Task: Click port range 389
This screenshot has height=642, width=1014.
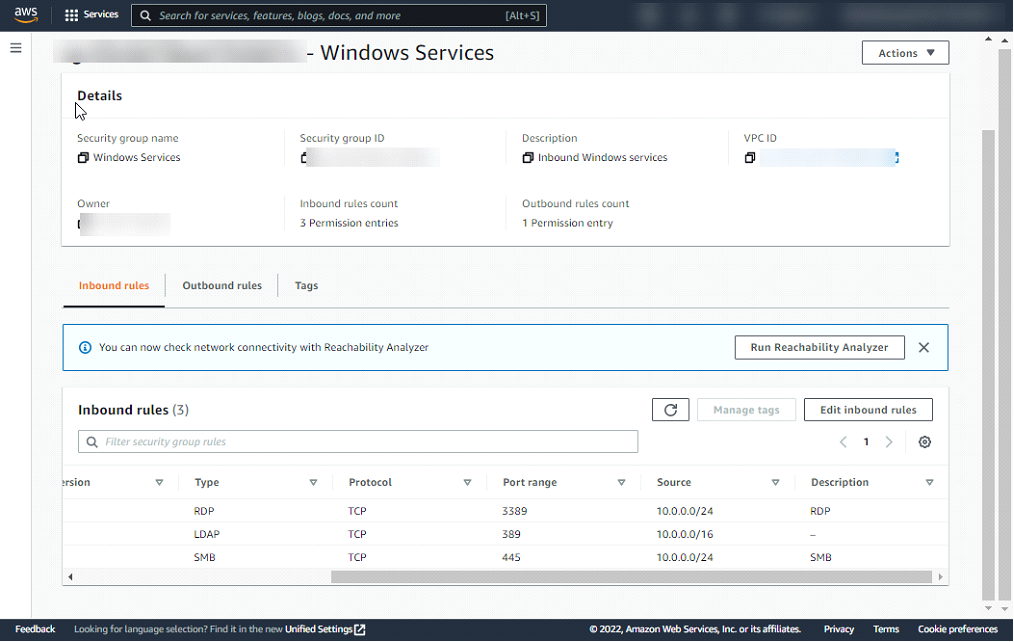Action: coord(511,535)
